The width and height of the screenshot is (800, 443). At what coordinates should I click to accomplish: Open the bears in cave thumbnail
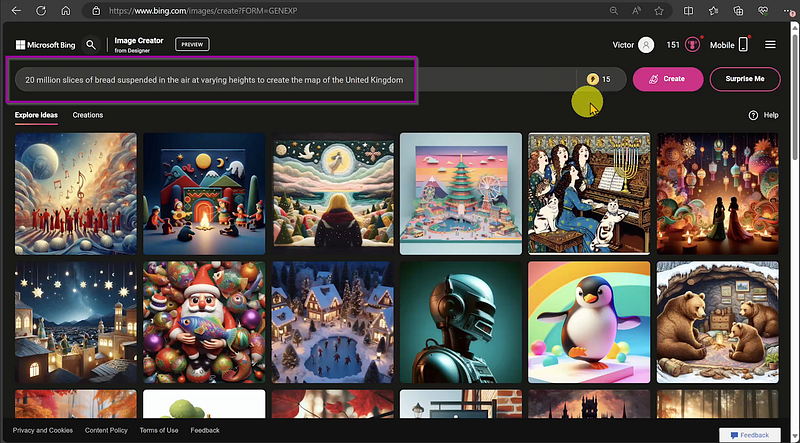coord(718,322)
